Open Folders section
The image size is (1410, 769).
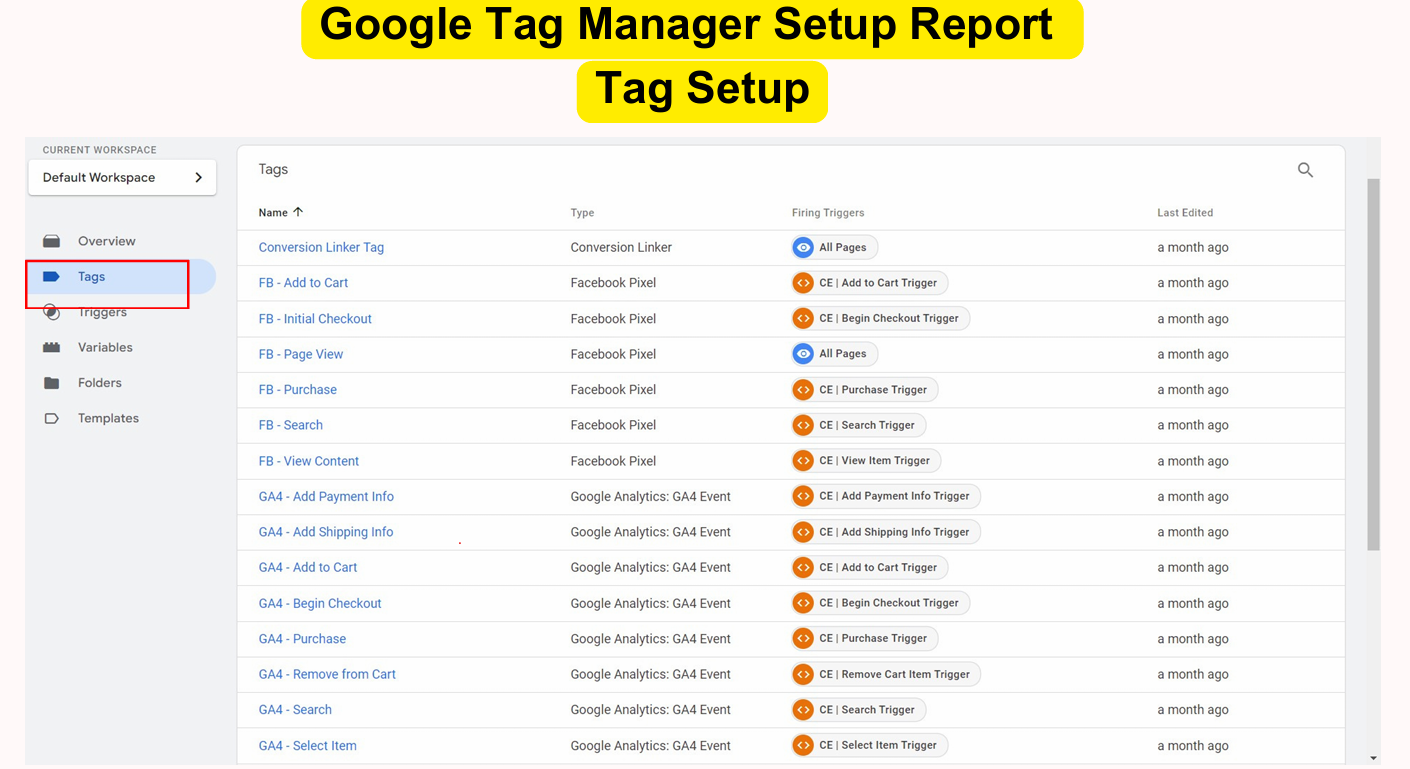(100, 383)
